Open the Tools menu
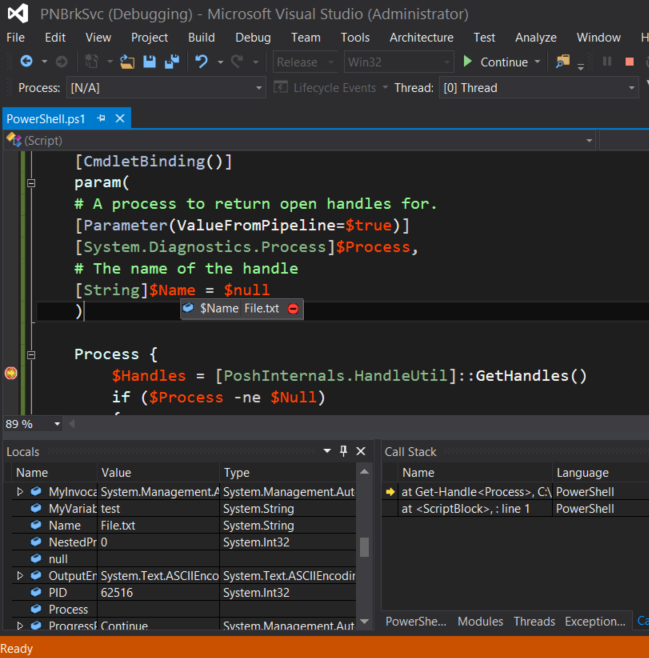Image resolution: width=649 pixels, height=658 pixels. (355, 38)
